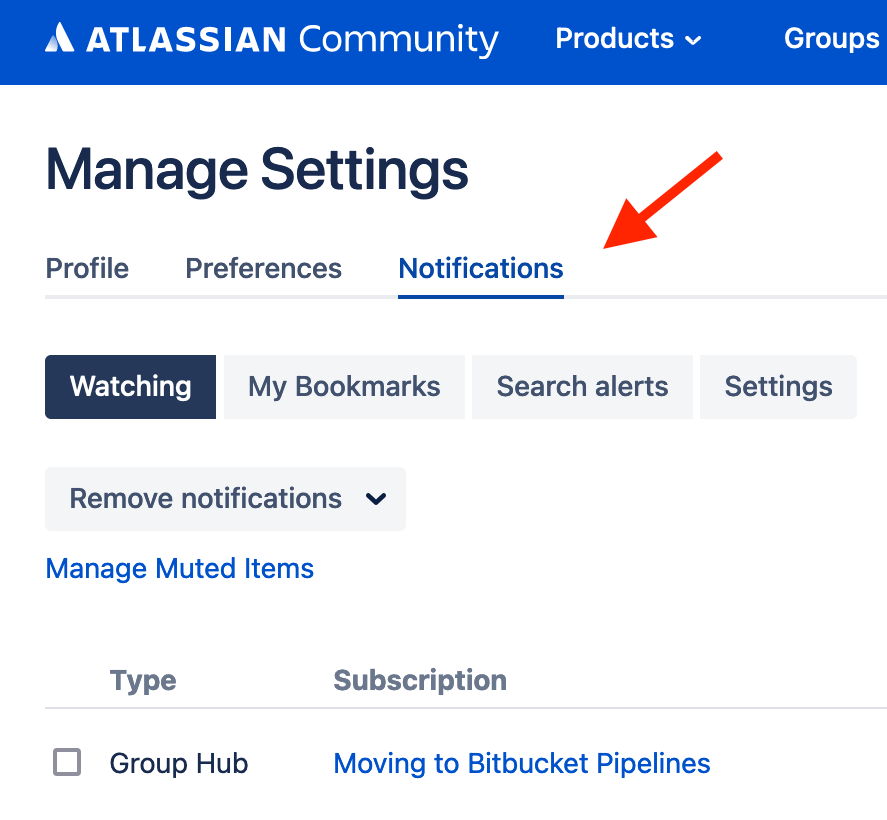Image resolution: width=887 pixels, height=820 pixels.
Task: Open the Groups menu item
Action: [x=831, y=39]
